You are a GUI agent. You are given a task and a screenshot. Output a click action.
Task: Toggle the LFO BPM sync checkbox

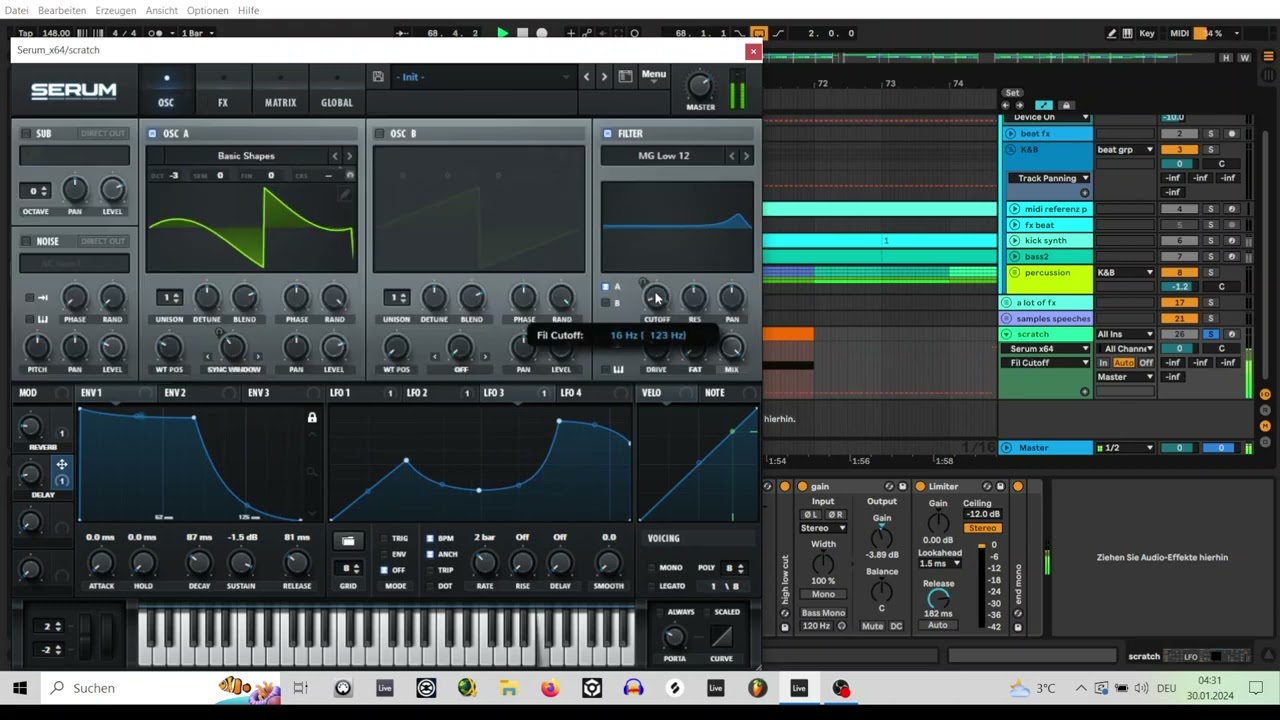pos(430,538)
